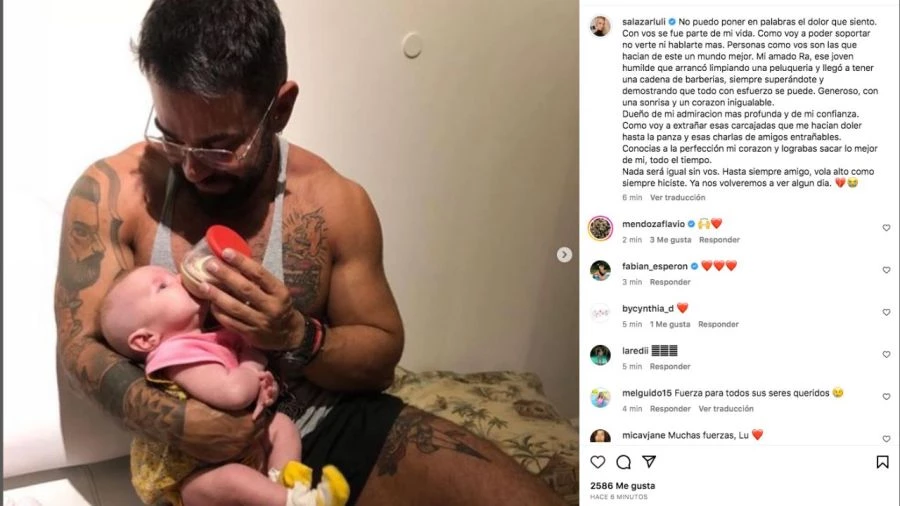The height and width of the screenshot is (506, 900).
Task: Like laredii's comment heart
Action: [x=886, y=355]
